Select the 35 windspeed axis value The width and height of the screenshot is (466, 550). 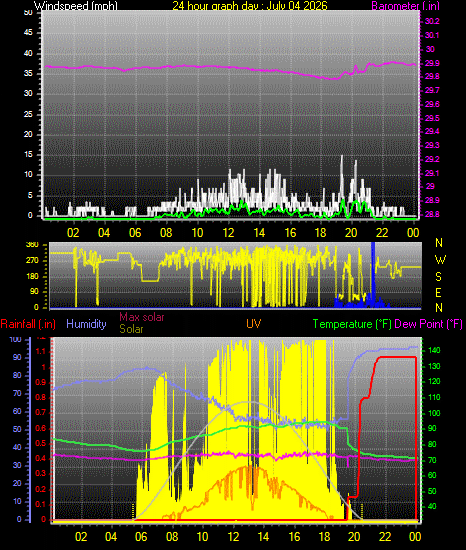(28, 74)
